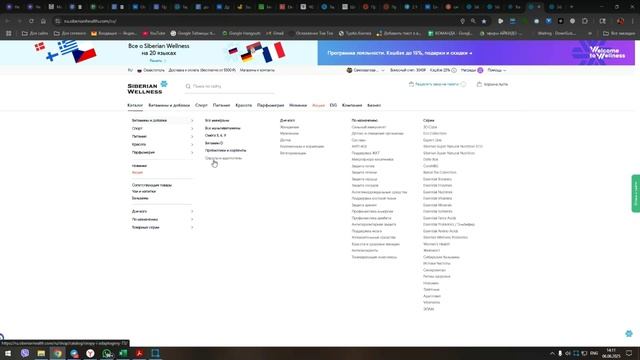This screenshot has width=640, height=360.
Task: Expand Витамины и добавки in left catalog menu
Action: pyautogui.click(x=162, y=120)
